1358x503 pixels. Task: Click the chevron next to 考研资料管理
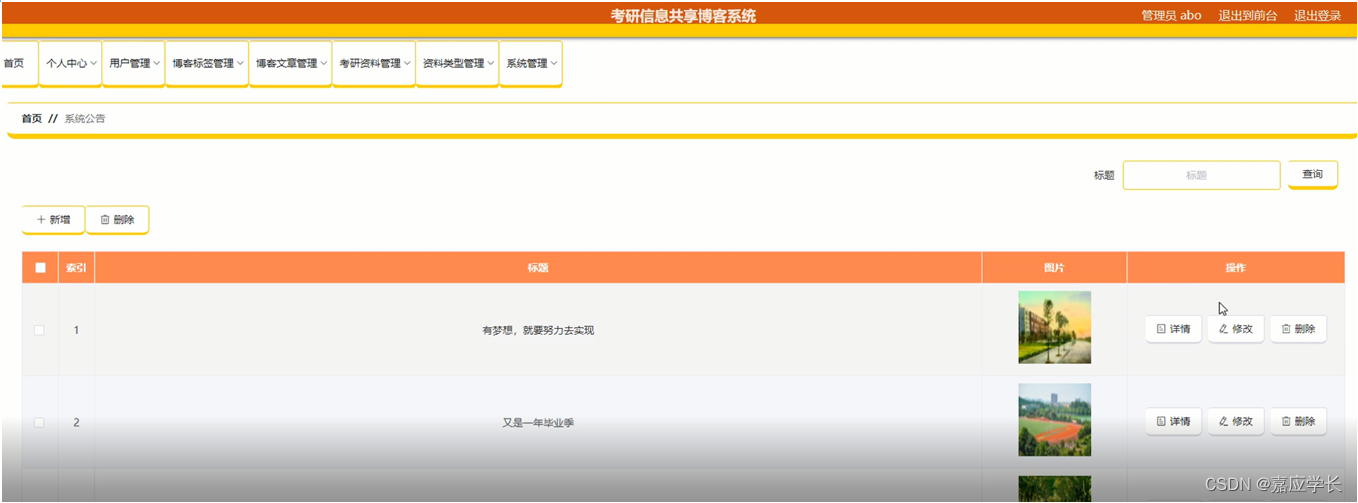(x=407, y=64)
